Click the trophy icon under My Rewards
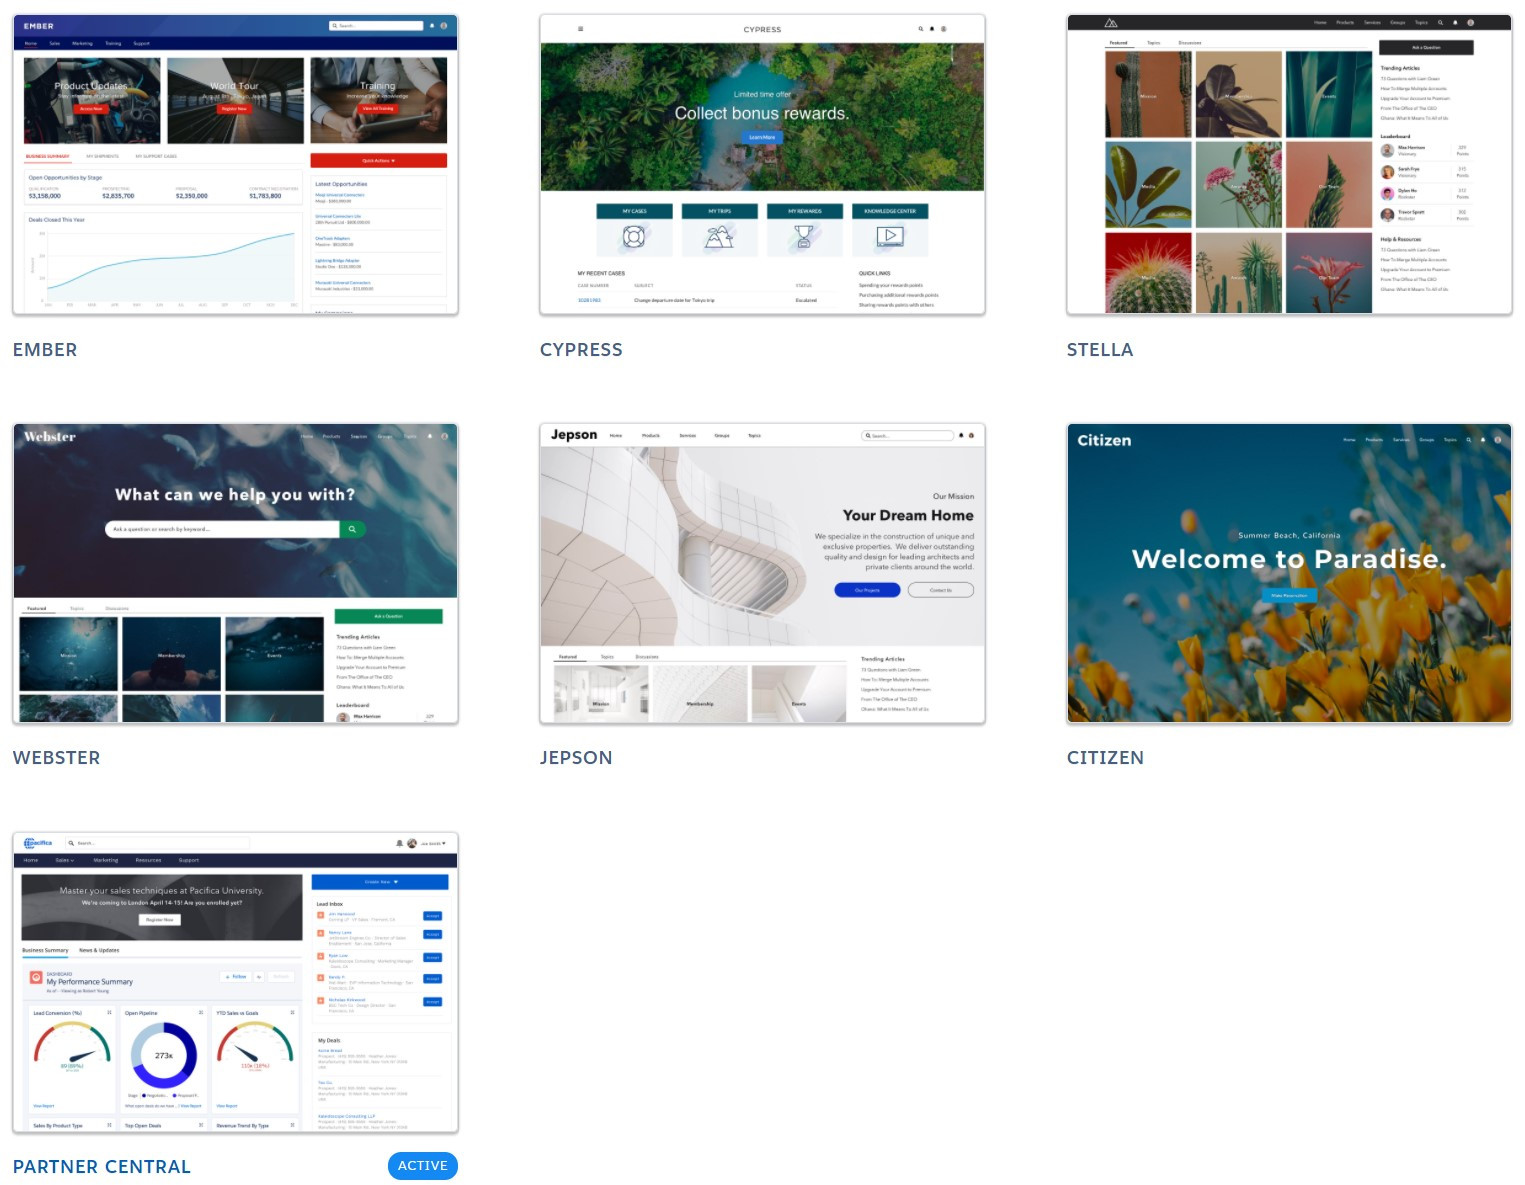This screenshot has width=1525, height=1185. (804, 237)
